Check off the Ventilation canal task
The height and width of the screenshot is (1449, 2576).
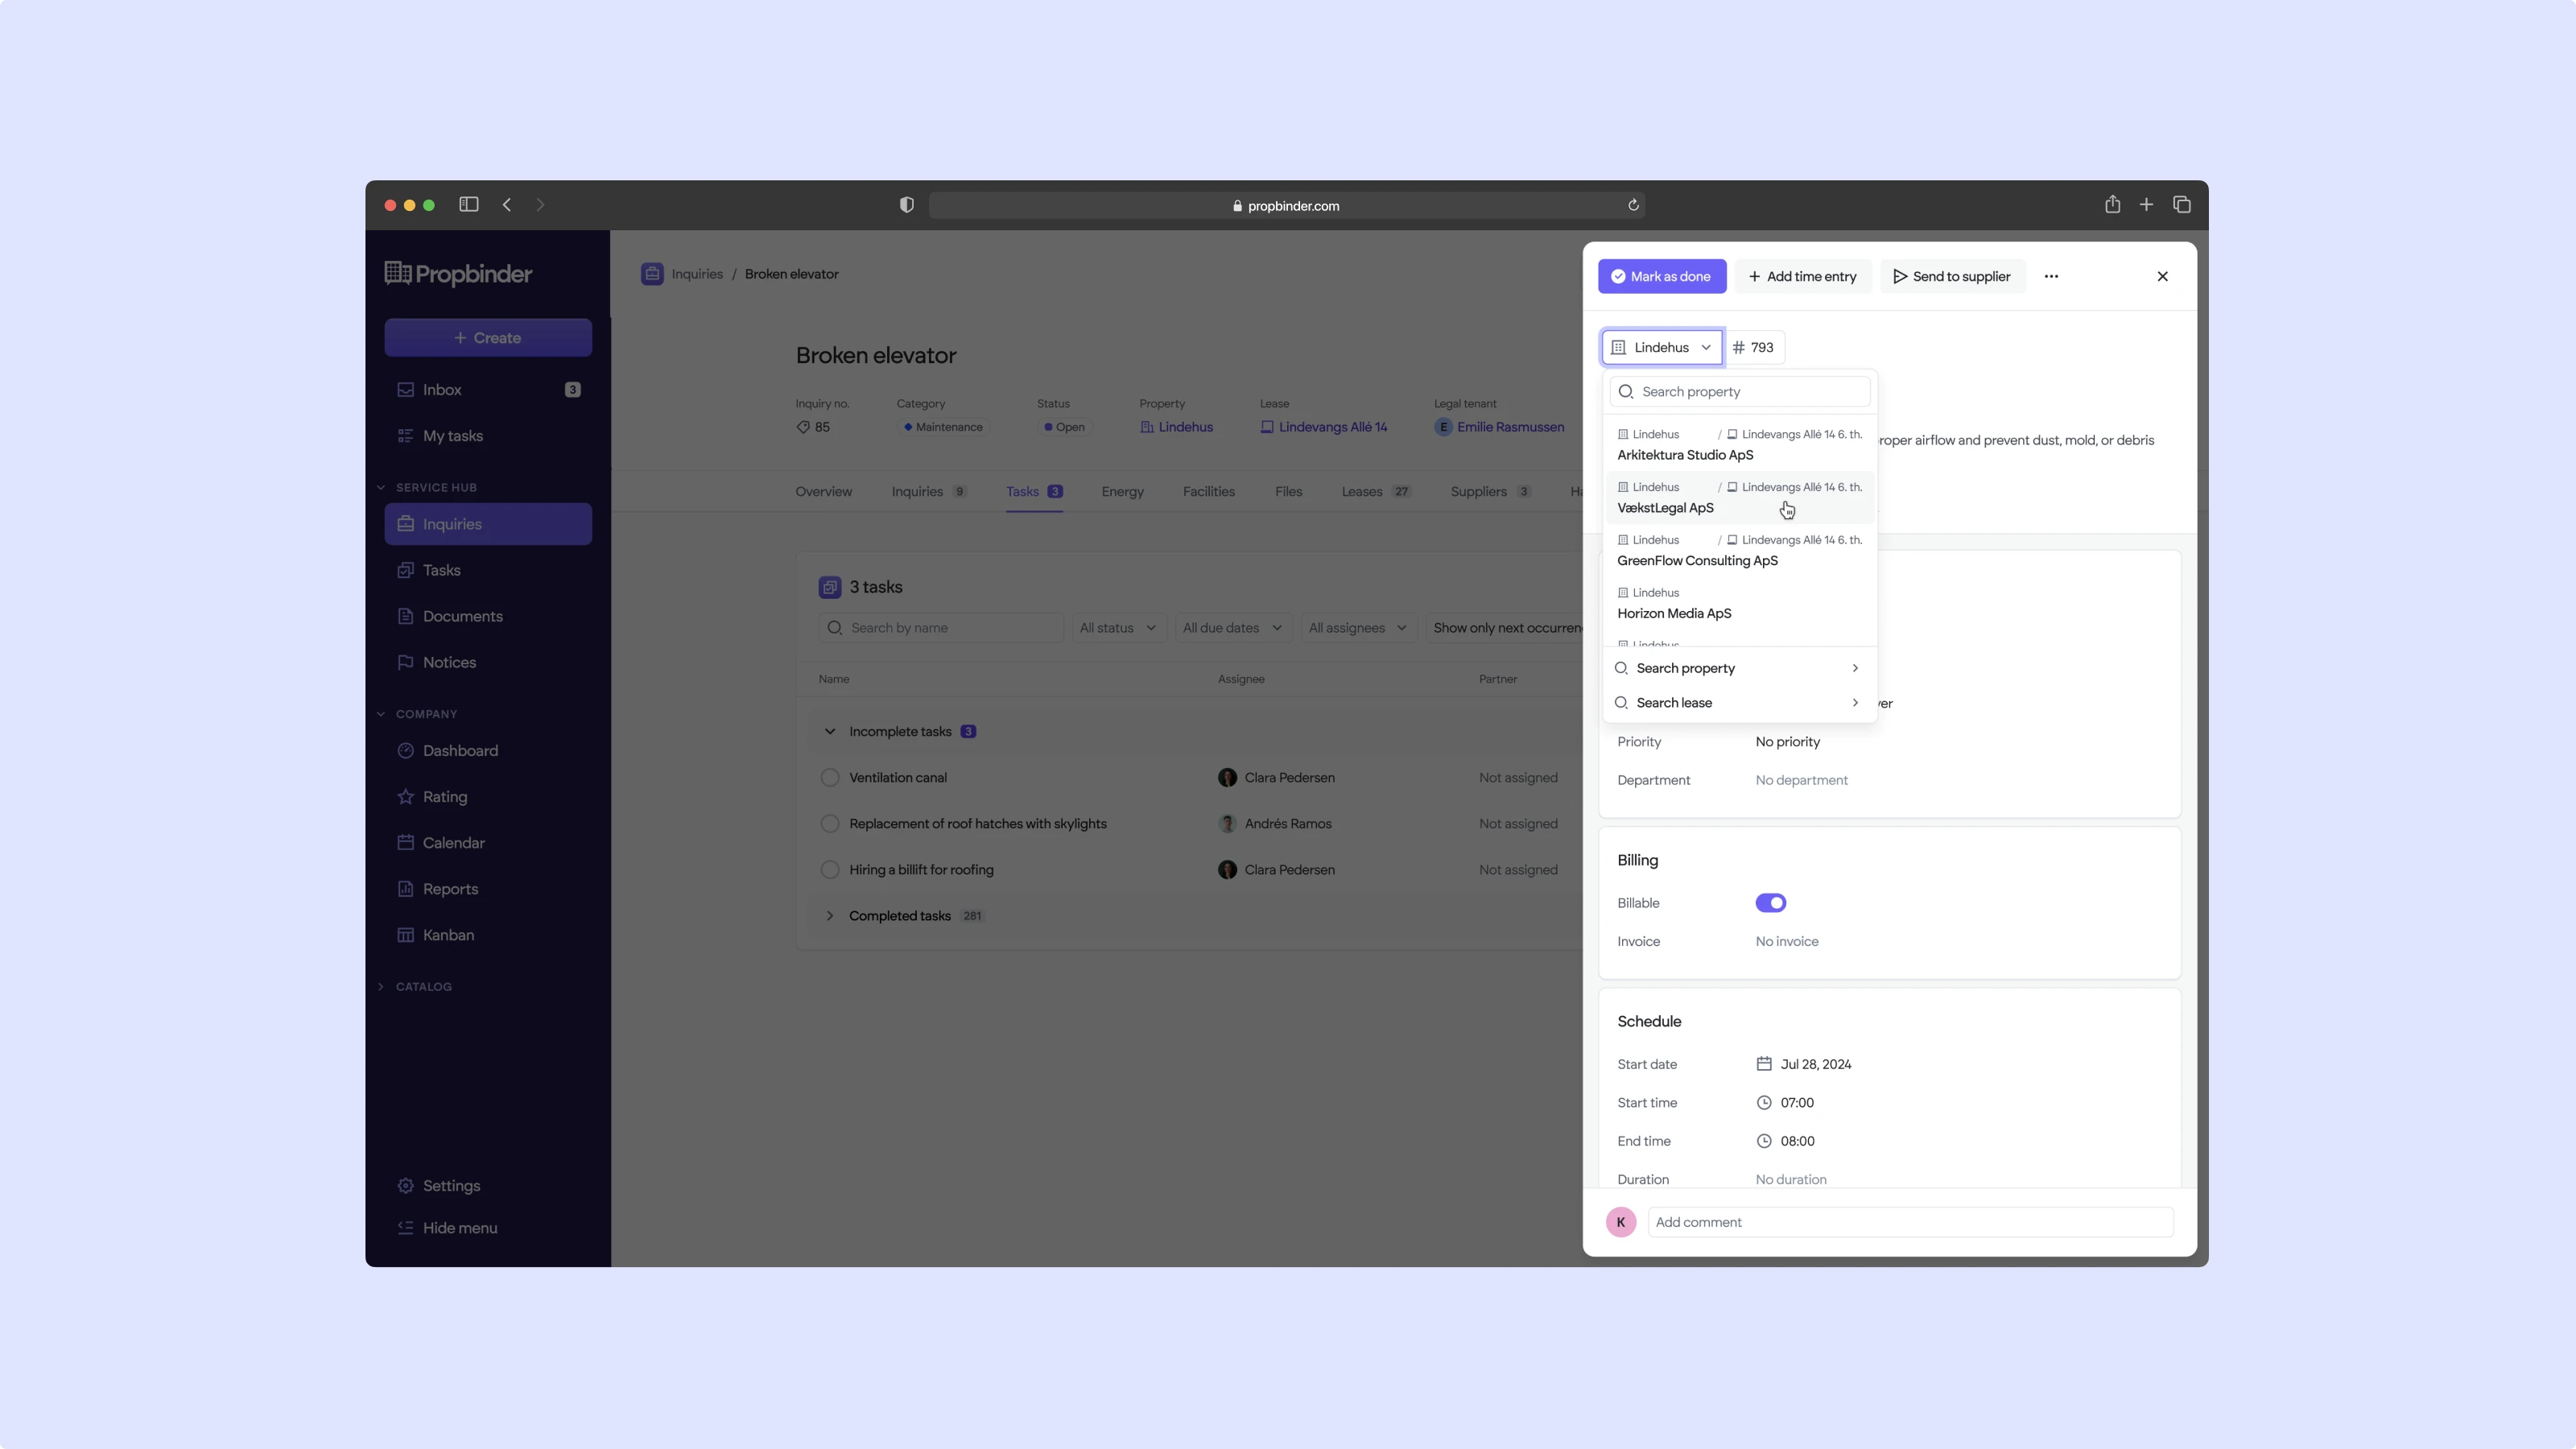(x=829, y=778)
